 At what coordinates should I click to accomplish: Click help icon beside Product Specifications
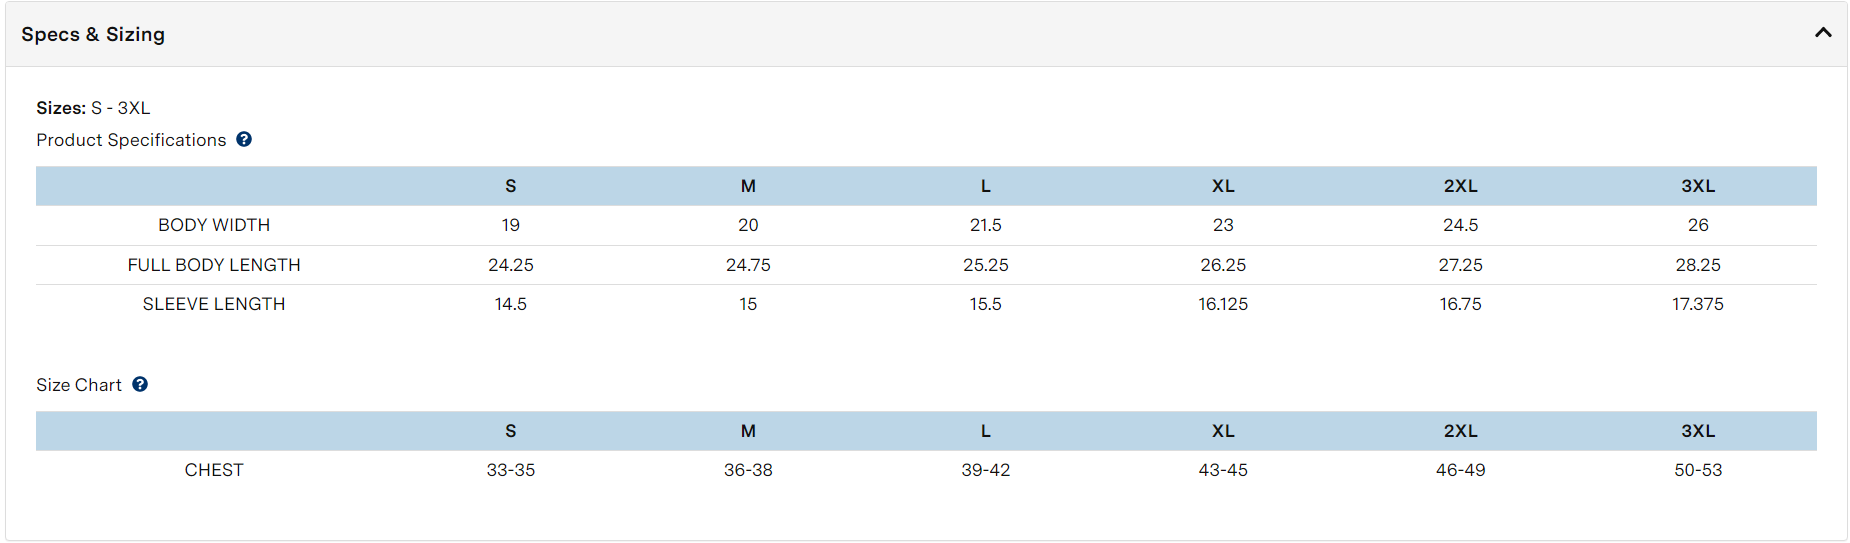pos(244,140)
